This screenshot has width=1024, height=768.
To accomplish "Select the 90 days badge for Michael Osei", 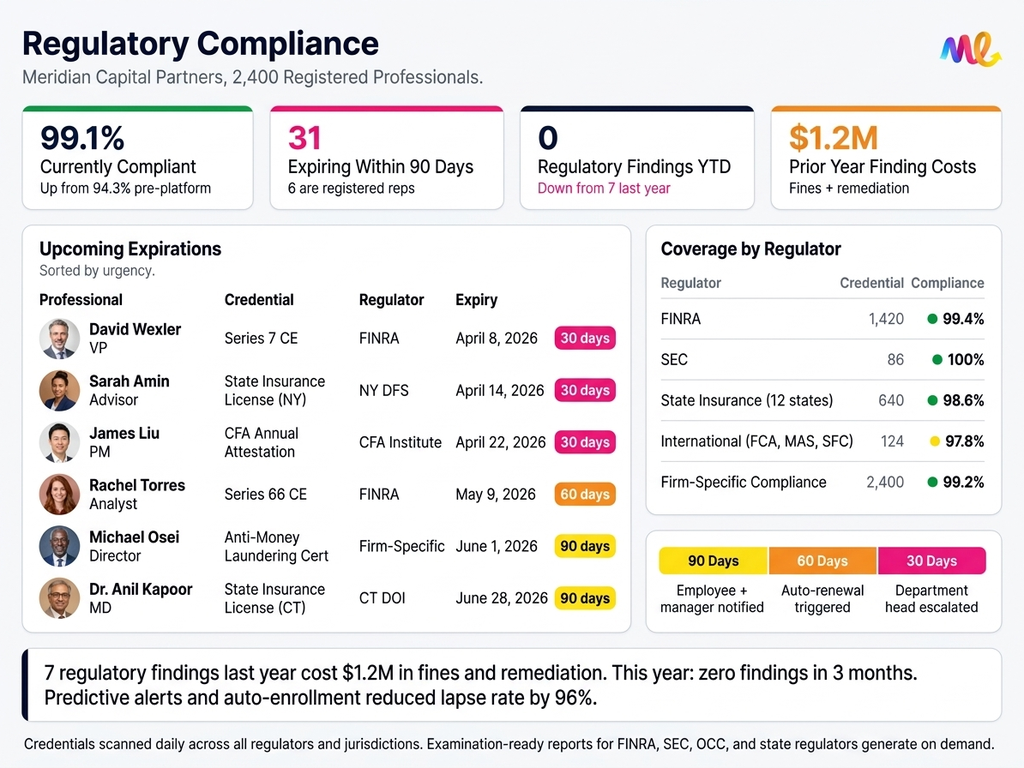I will pos(585,547).
